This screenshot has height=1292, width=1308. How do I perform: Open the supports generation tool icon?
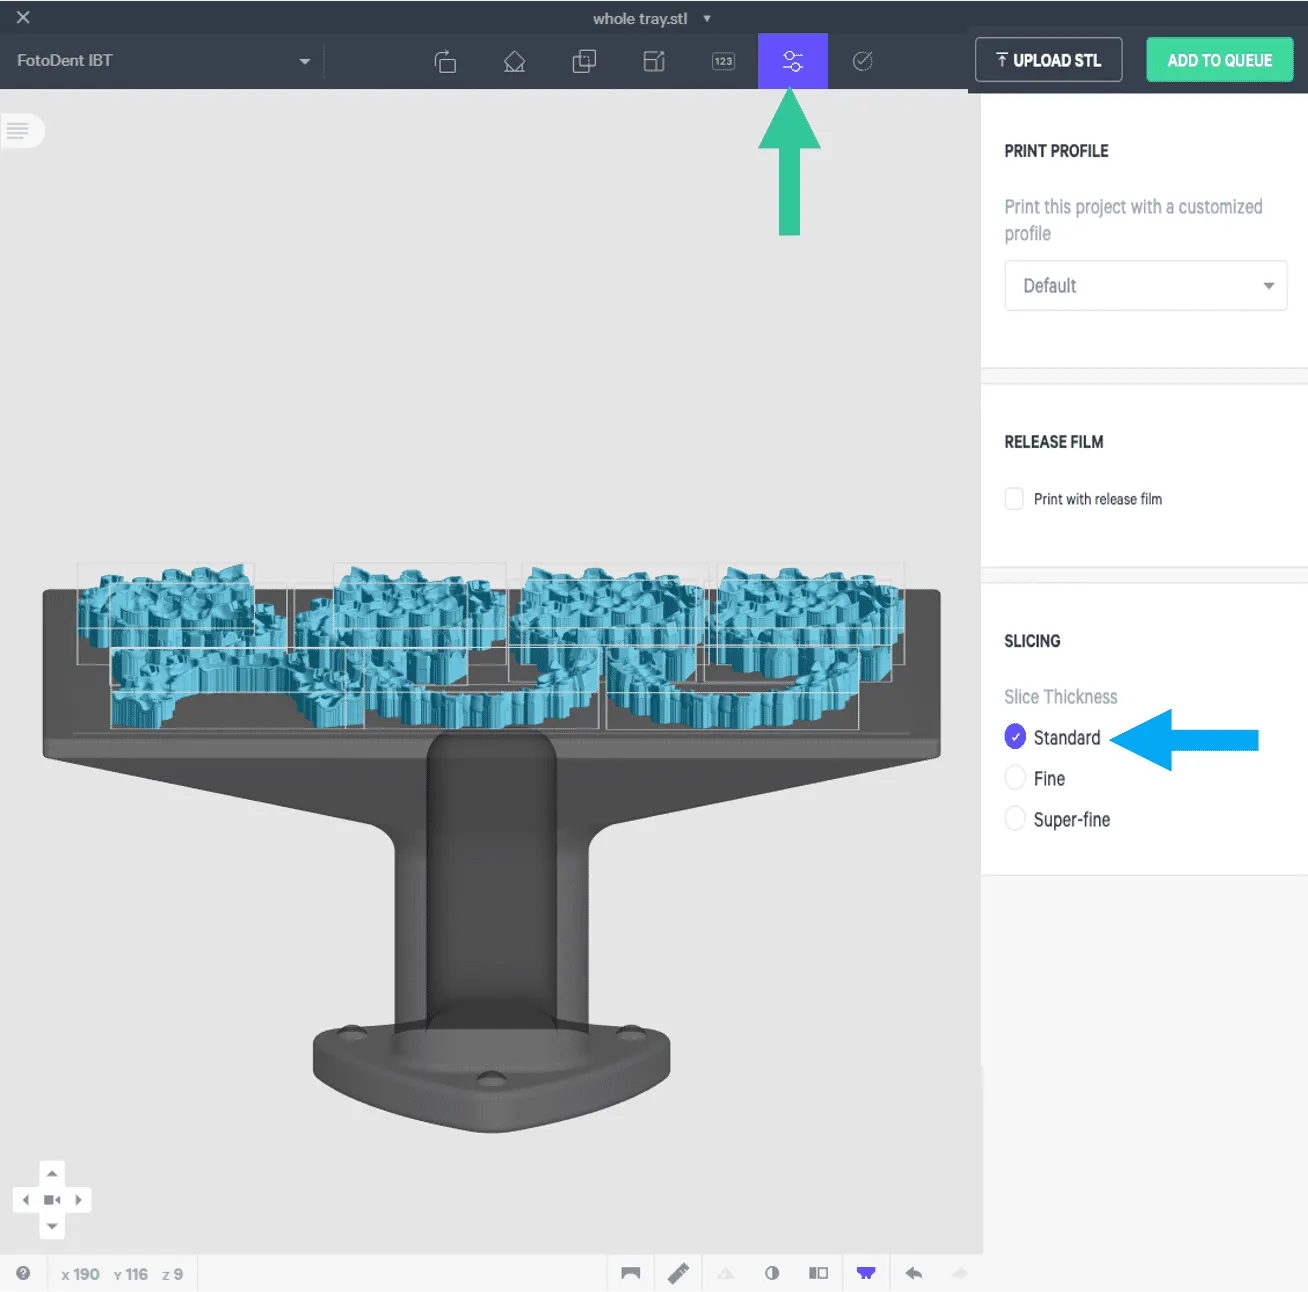[x=514, y=61]
